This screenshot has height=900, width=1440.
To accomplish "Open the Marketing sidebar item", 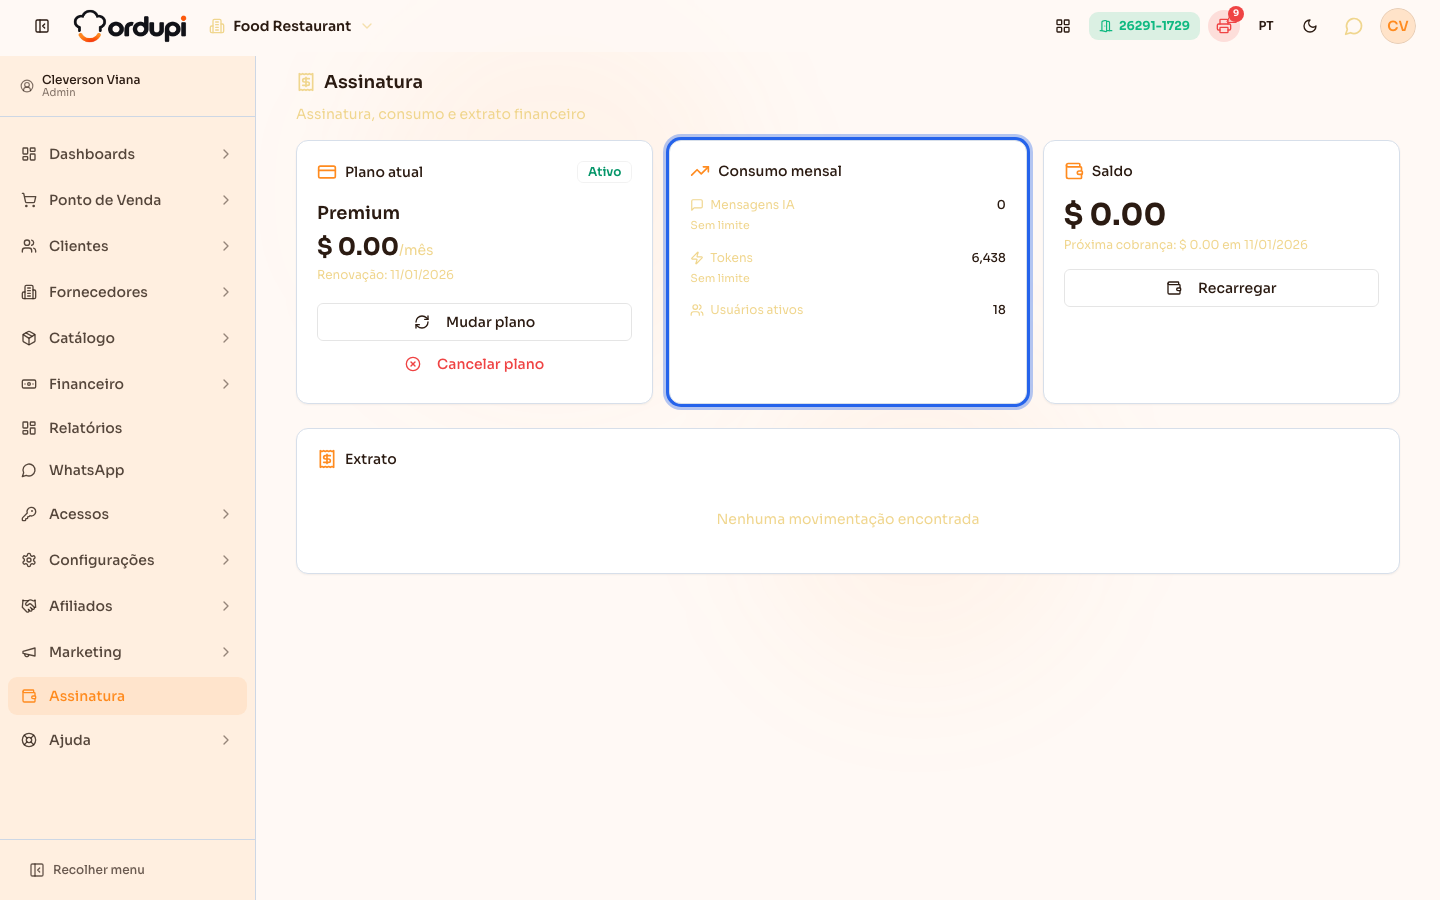I will point(127,652).
